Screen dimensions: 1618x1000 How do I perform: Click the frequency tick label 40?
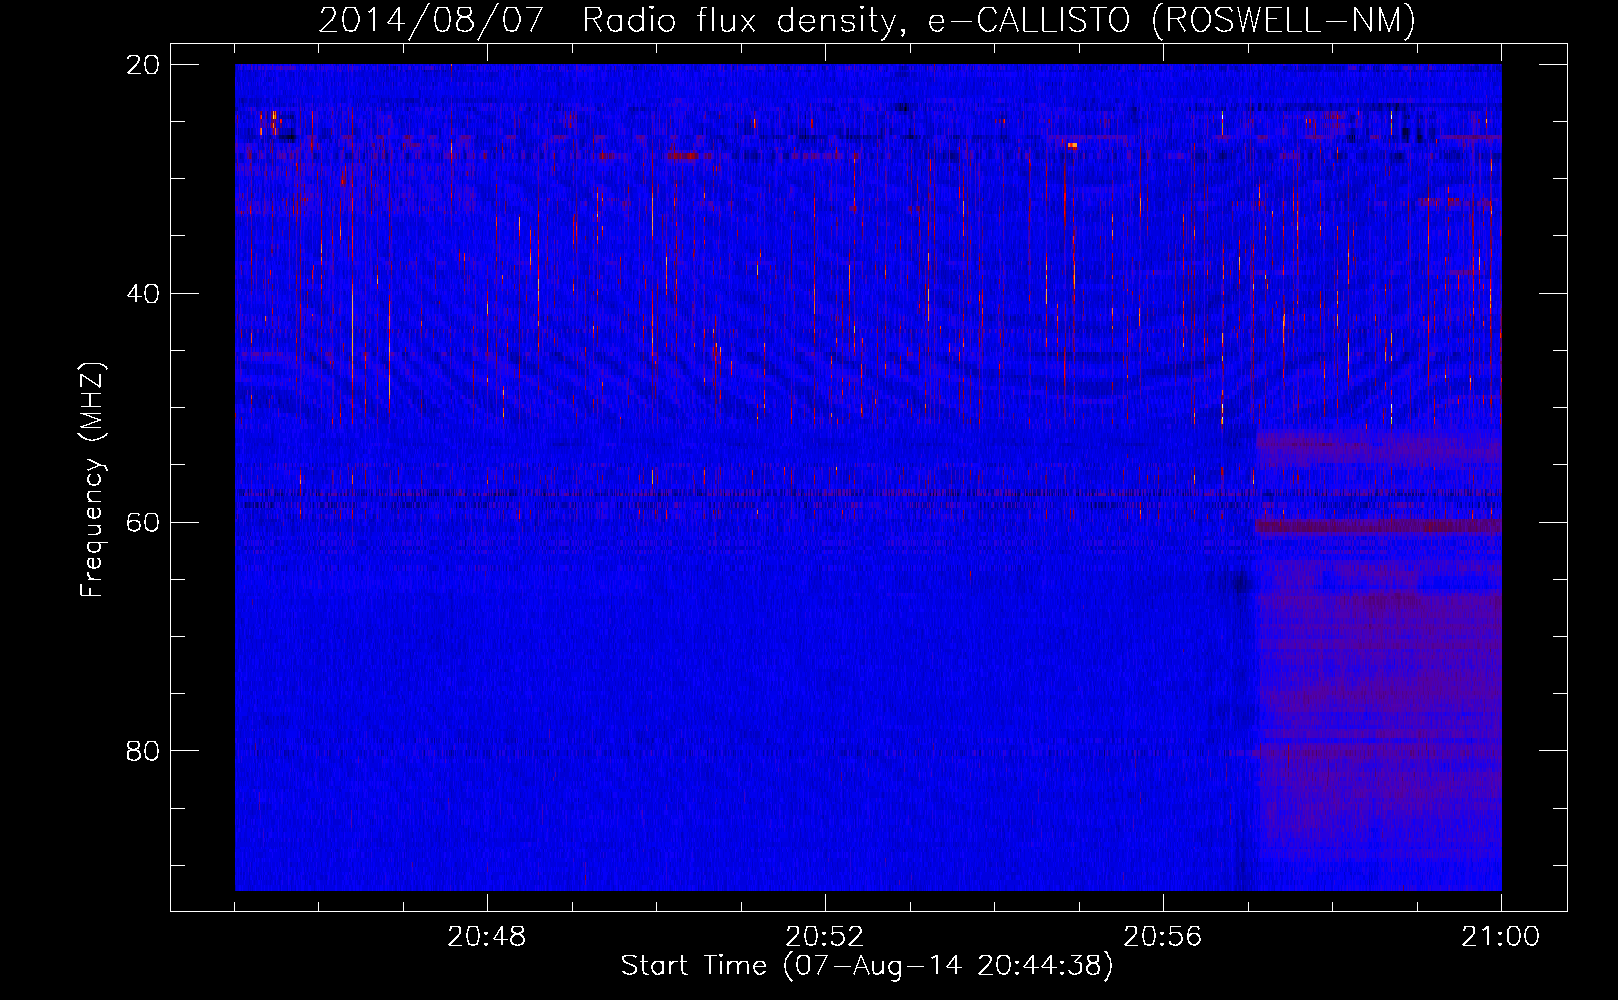click(x=142, y=294)
